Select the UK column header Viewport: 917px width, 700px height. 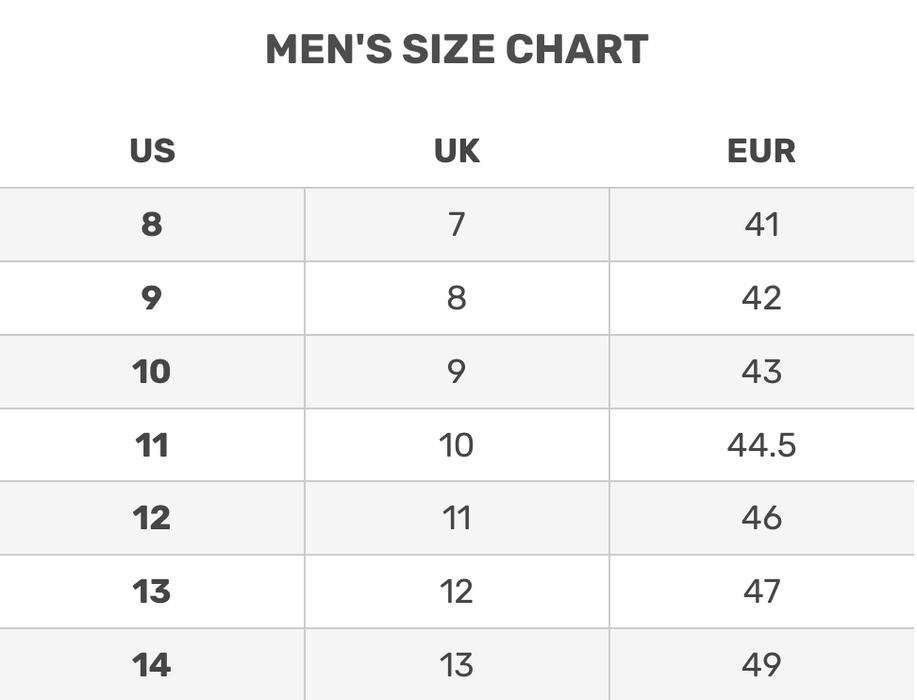click(x=457, y=151)
